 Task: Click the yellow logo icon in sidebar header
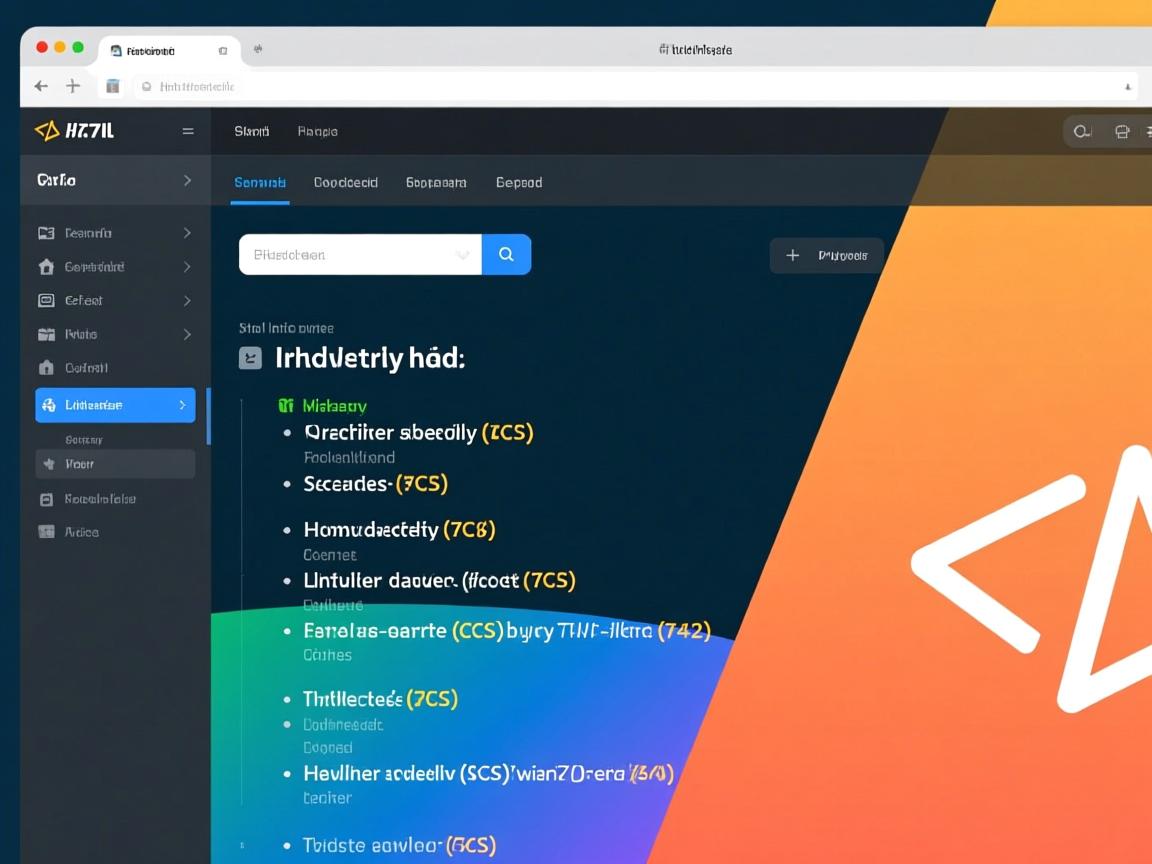coord(47,131)
